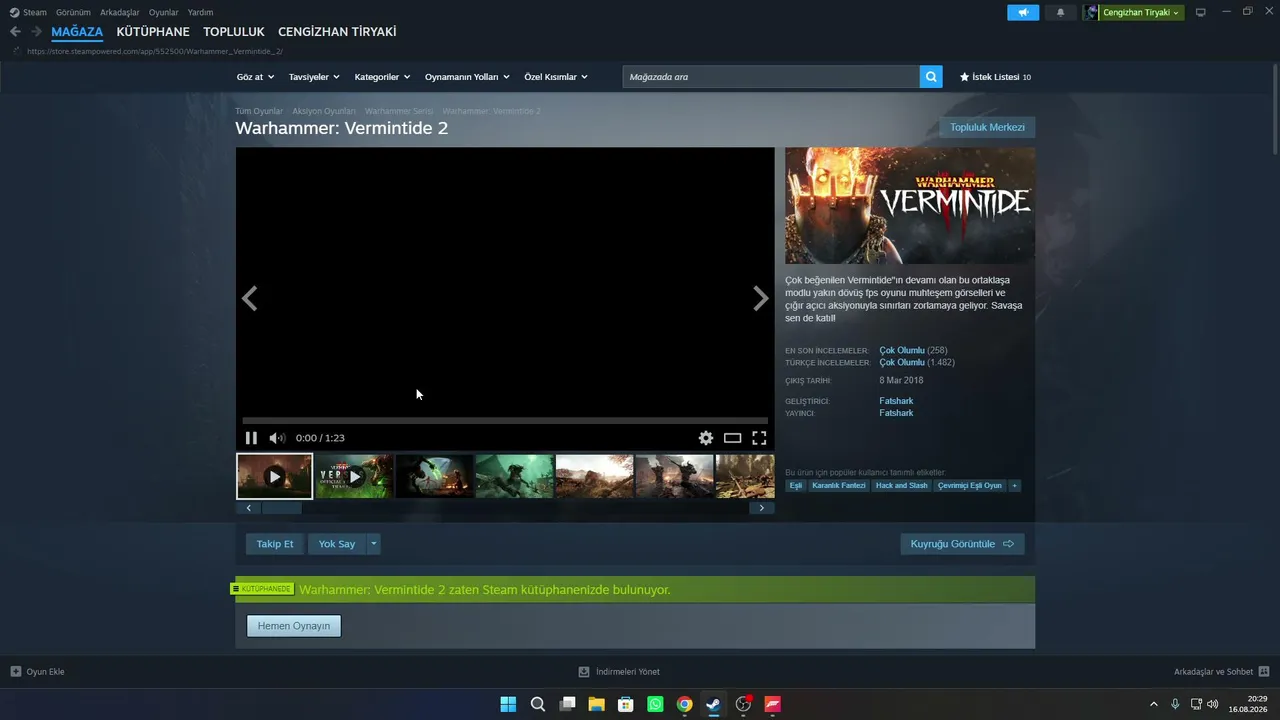Image resolution: width=1280 pixels, height=720 pixels.
Task: Go back with the navigation arrow
Action: tap(15, 32)
